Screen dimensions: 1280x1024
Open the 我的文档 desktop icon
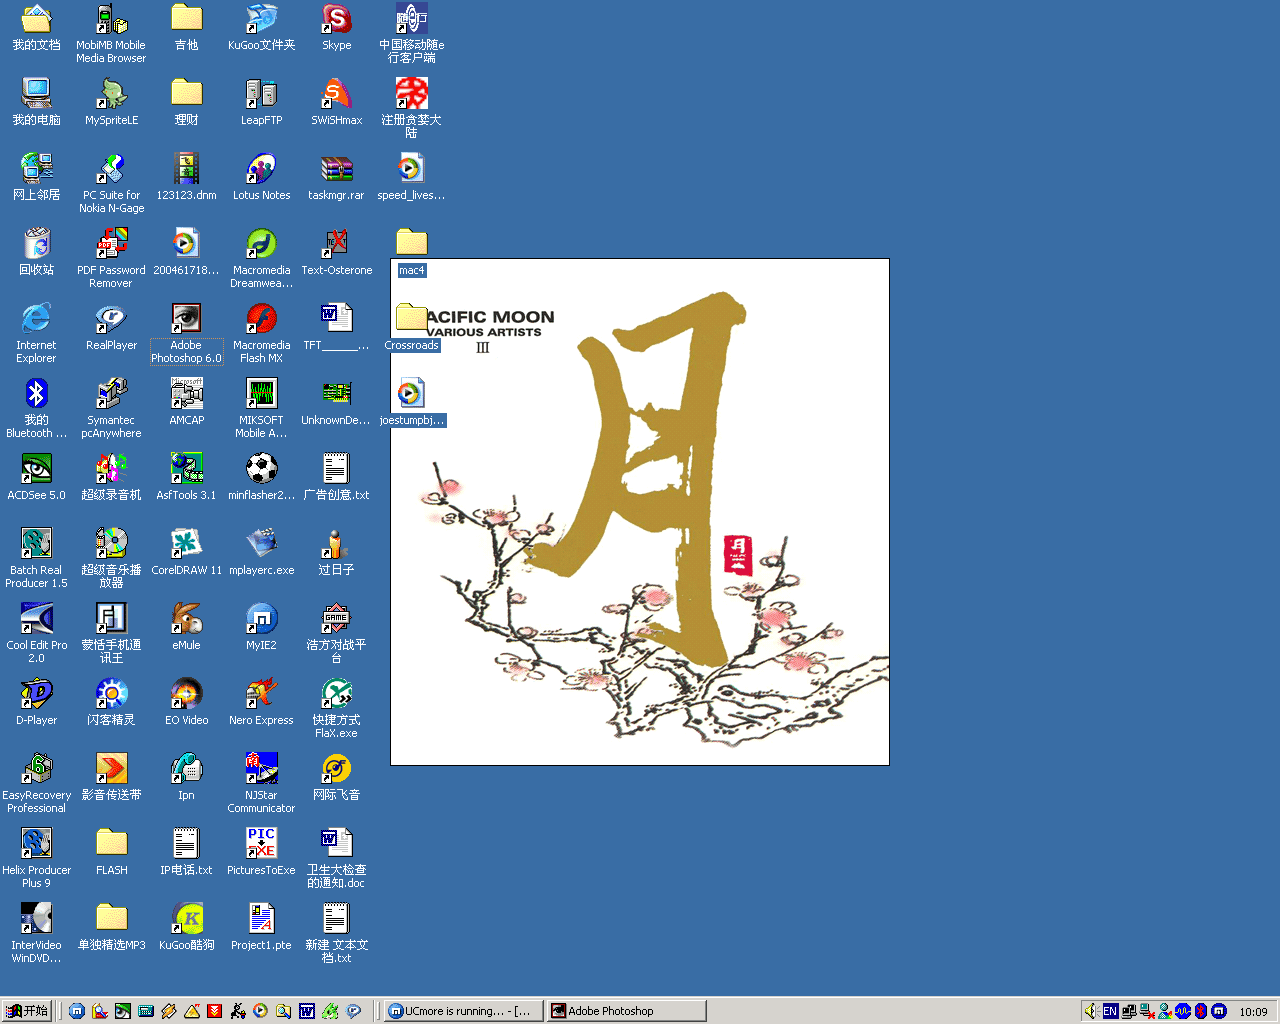[x=36, y=27]
